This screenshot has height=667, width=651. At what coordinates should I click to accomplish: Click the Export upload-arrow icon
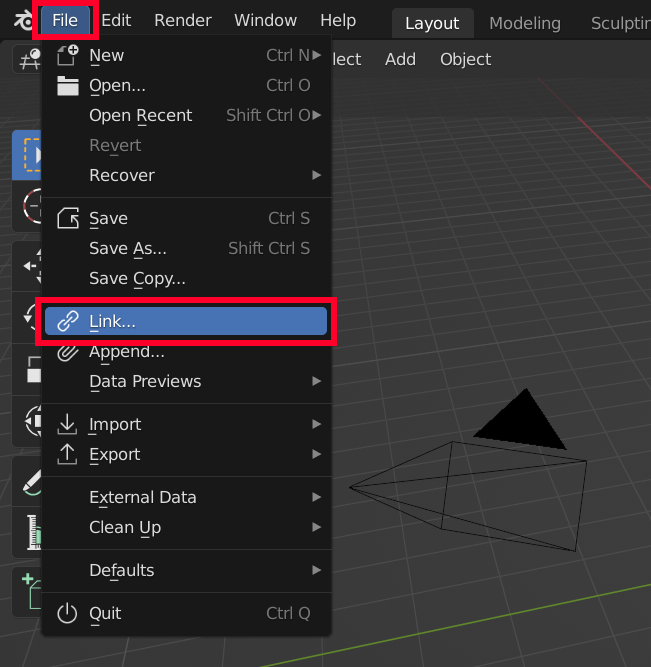pos(67,454)
